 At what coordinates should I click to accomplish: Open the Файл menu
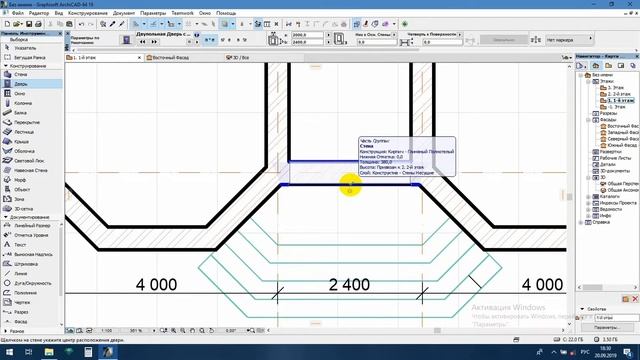18,13
